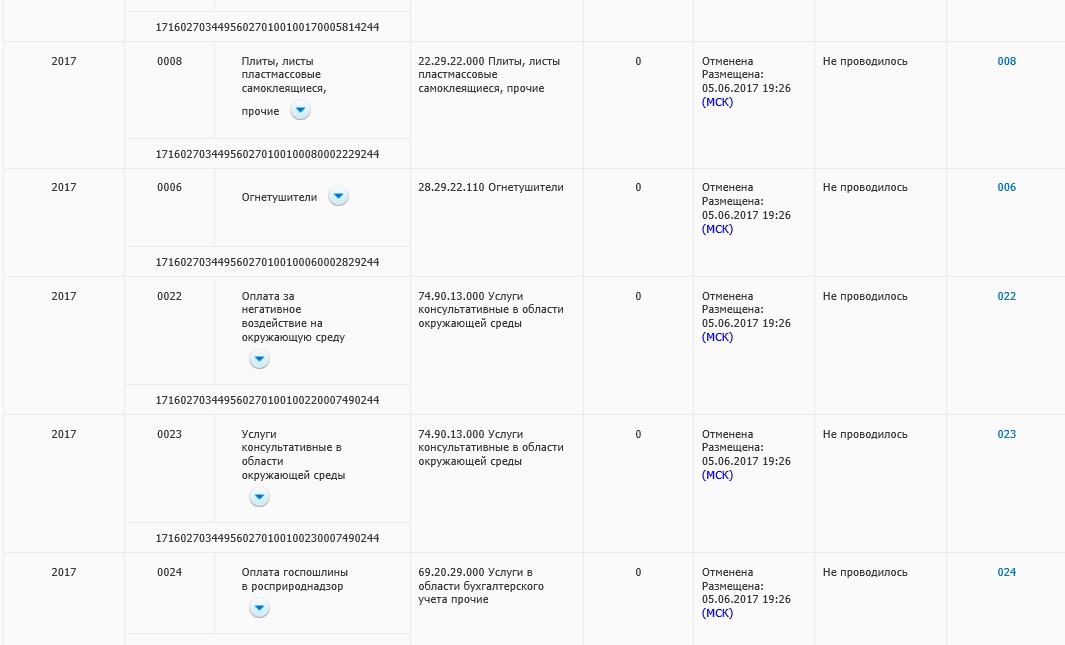
Task: Open position link 023
Action: click(1007, 434)
